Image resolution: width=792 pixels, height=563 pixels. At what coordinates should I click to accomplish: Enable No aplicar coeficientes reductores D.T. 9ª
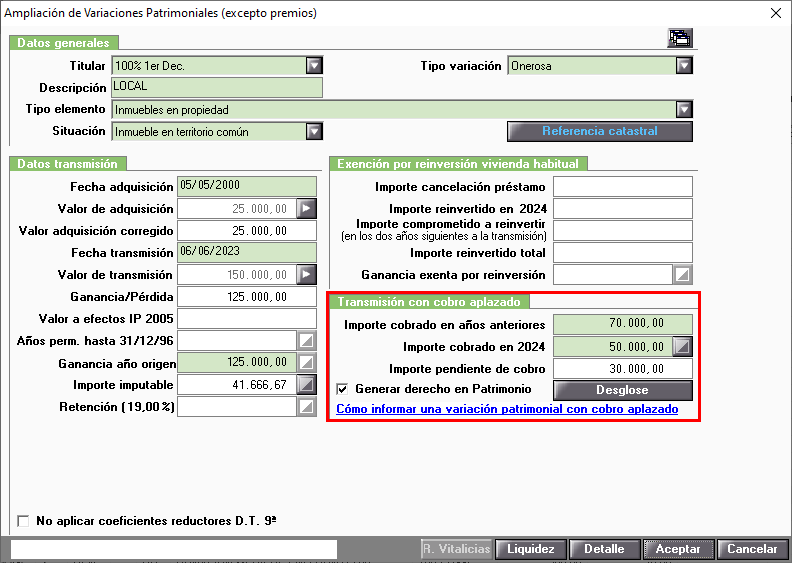tap(23, 521)
